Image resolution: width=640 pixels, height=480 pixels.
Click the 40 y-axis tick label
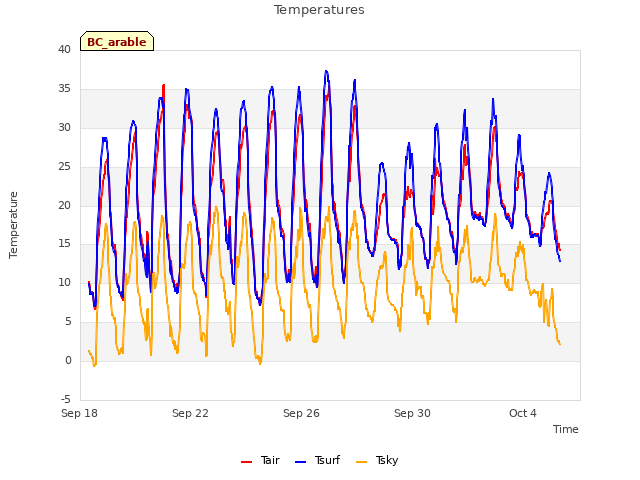pos(64,50)
